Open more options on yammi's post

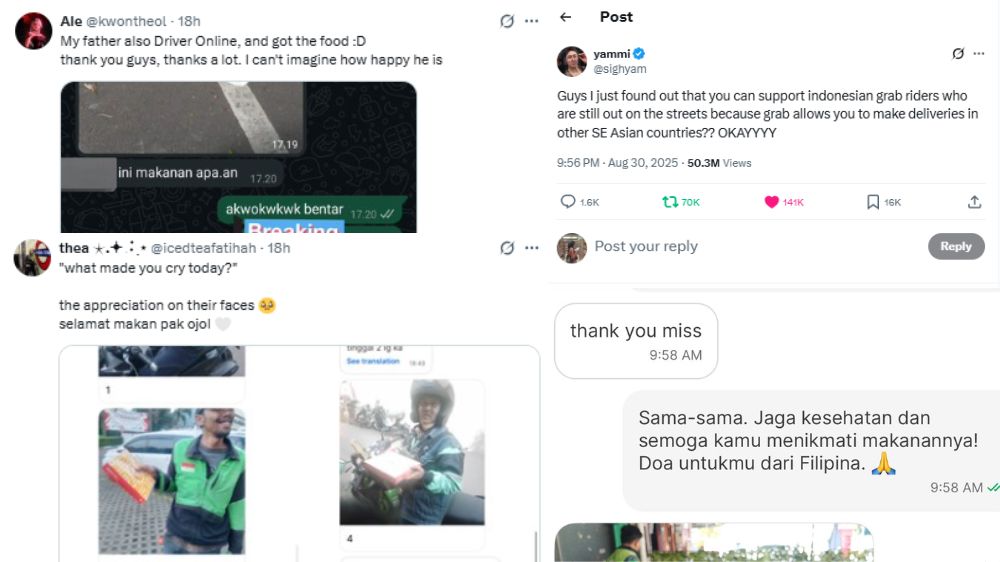pyautogui.click(x=982, y=54)
